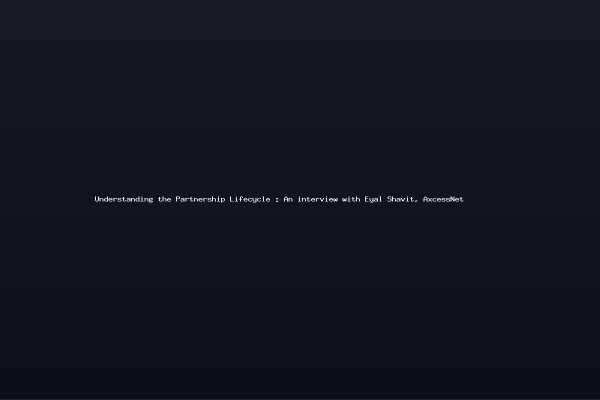This screenshot has width=600, height=400.
Task: Click the capital "S" of "Shavit"
Action: click(390, 199)
